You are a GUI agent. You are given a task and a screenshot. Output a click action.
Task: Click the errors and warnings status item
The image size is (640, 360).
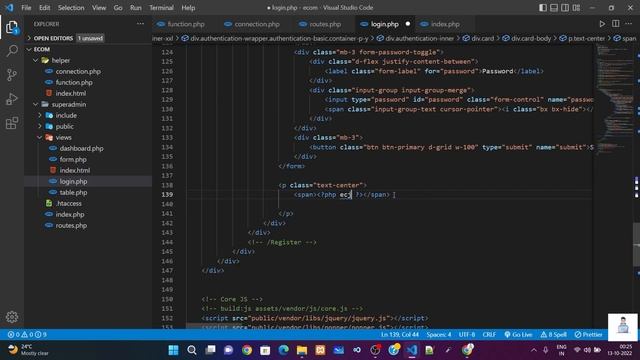[27, 335]
